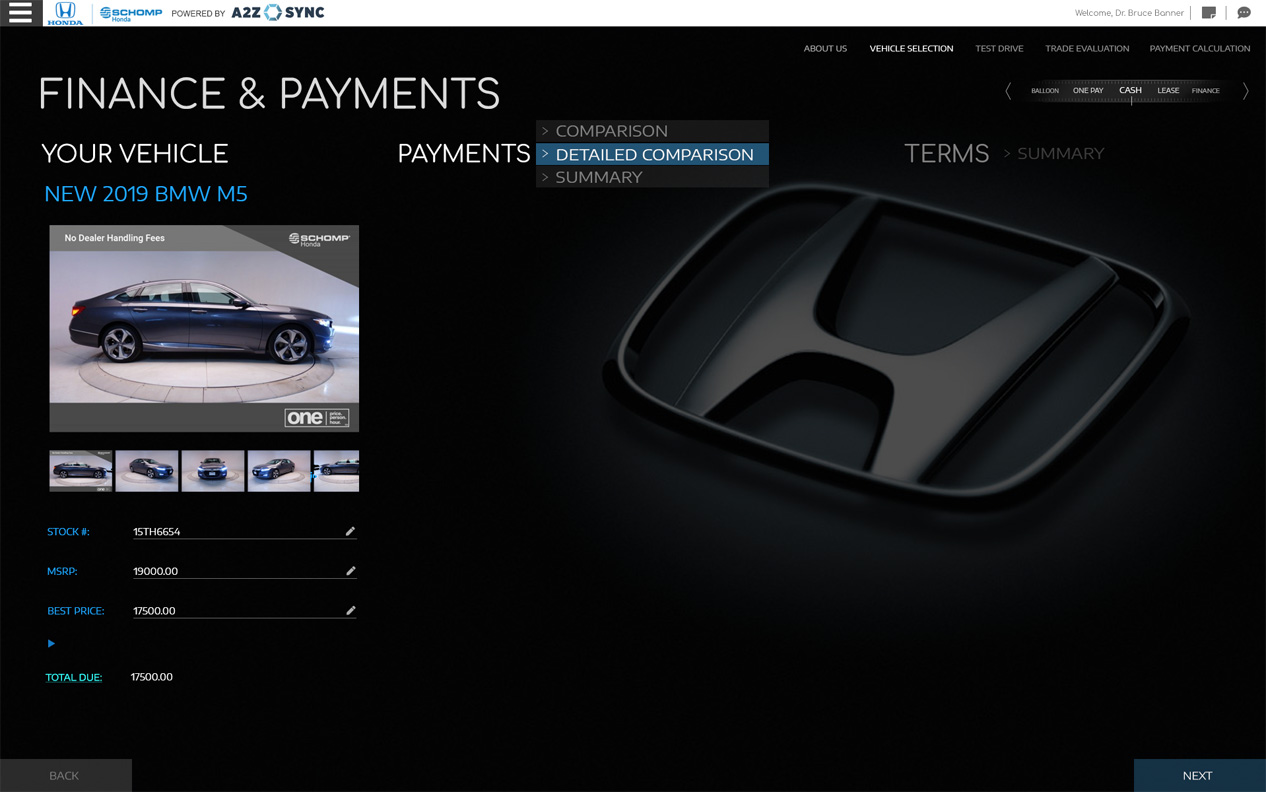Expand the blue disclosure triangle above Total Due
The image size is (1266, 792).
(x=51, y=644)
